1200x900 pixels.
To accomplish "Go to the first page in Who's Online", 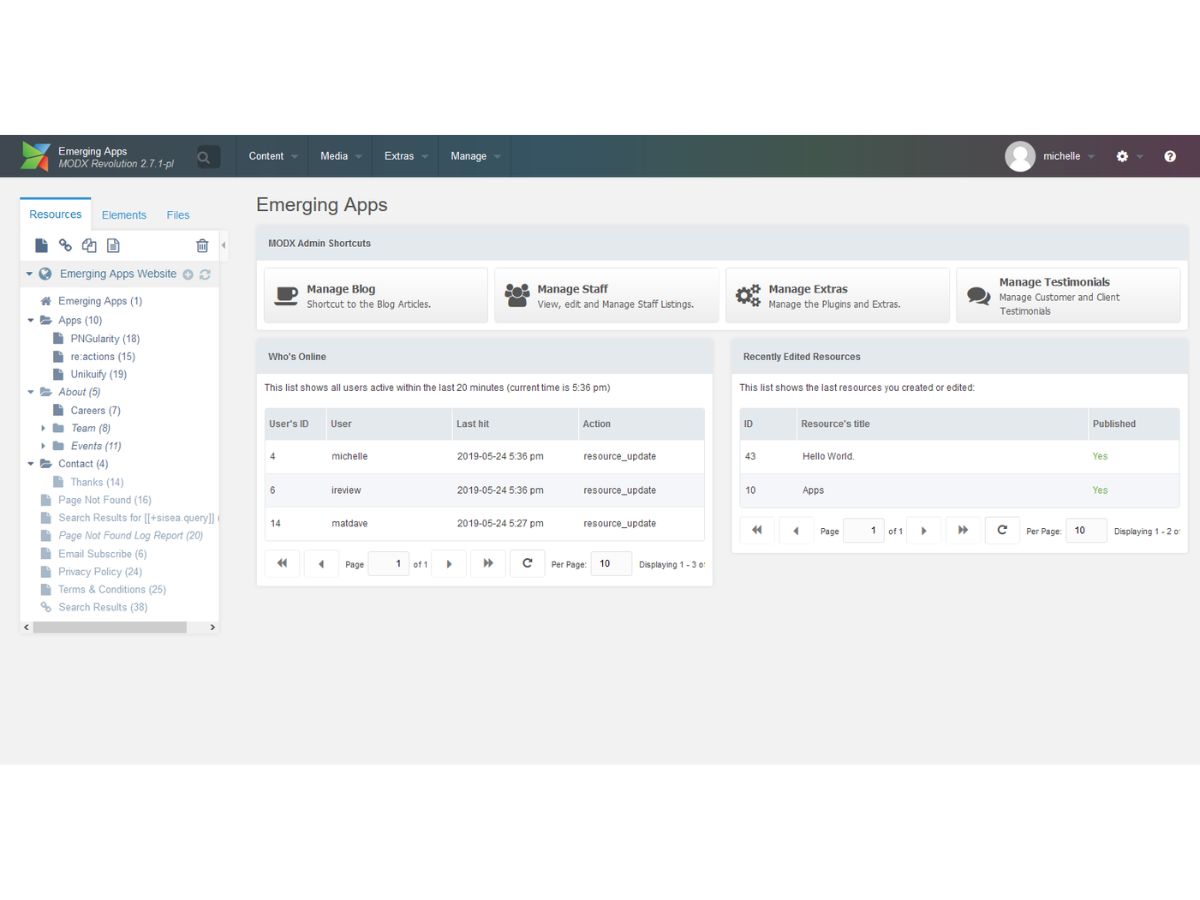I will tap(282, 564).
